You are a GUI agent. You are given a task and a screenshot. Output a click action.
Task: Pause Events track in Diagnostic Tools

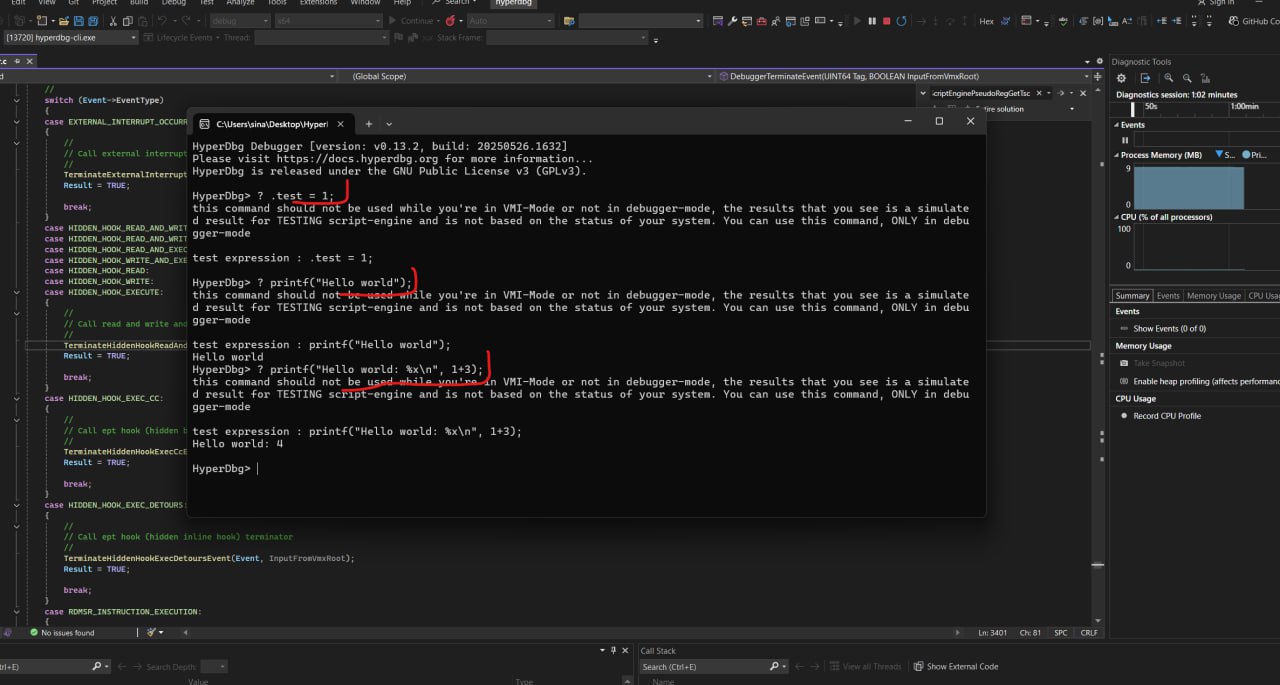coord(1125,140)
